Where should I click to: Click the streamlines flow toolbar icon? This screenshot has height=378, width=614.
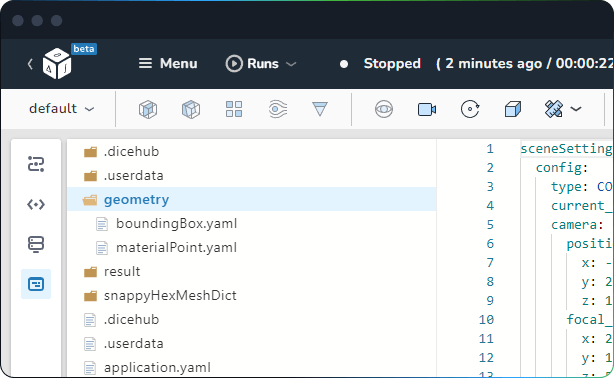click(278, 109)
